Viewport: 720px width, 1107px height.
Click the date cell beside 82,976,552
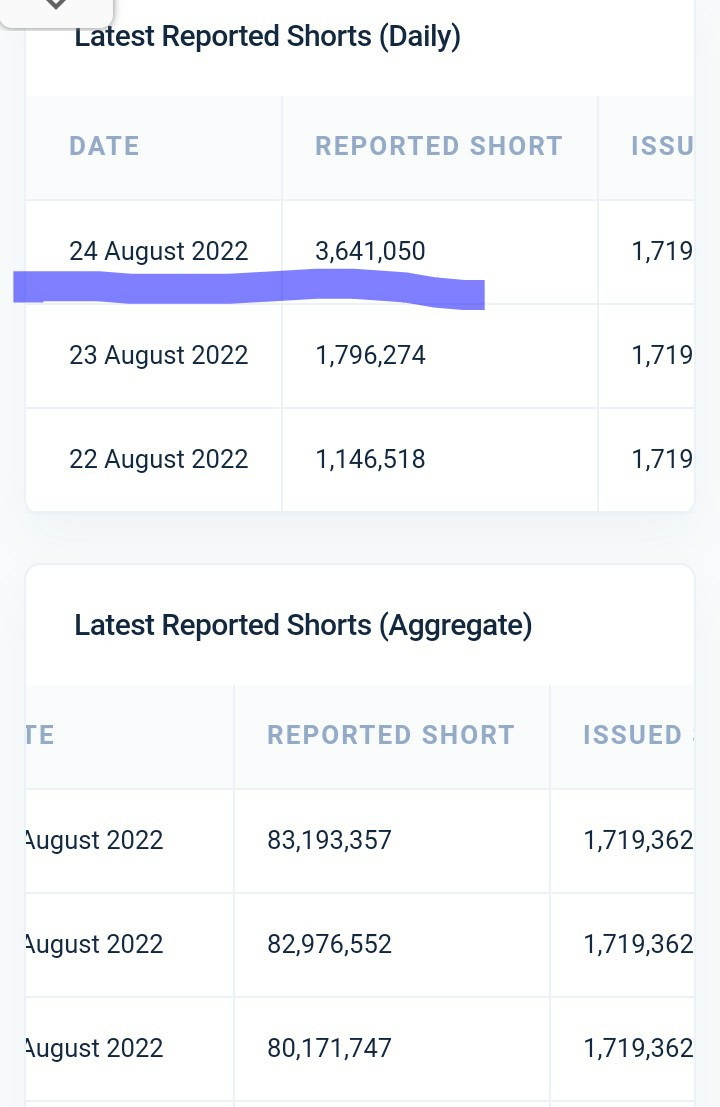(94, 944)
